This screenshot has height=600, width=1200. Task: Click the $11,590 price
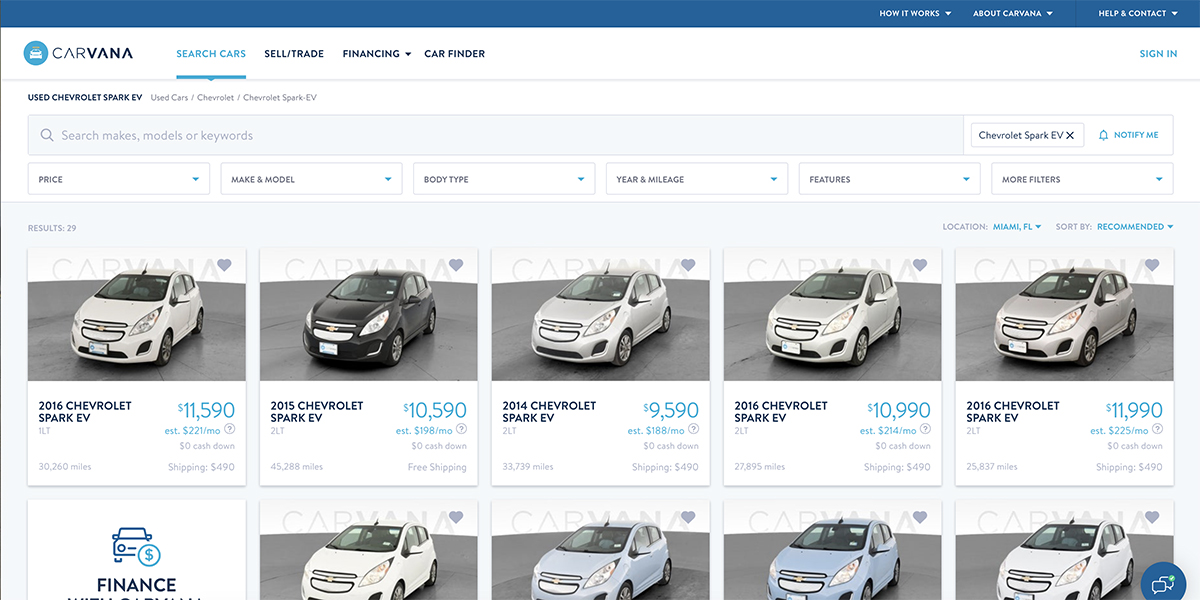[x=207, y=410]
